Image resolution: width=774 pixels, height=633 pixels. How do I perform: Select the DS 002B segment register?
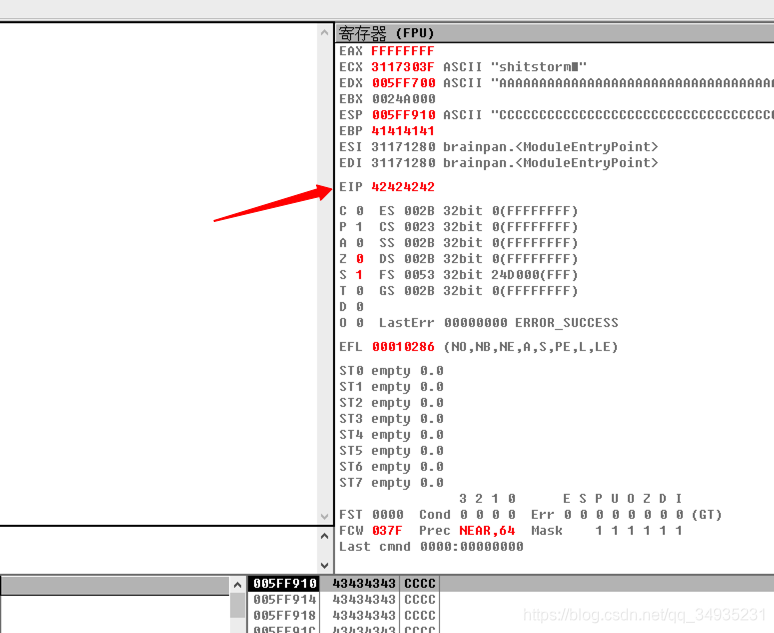478,259
